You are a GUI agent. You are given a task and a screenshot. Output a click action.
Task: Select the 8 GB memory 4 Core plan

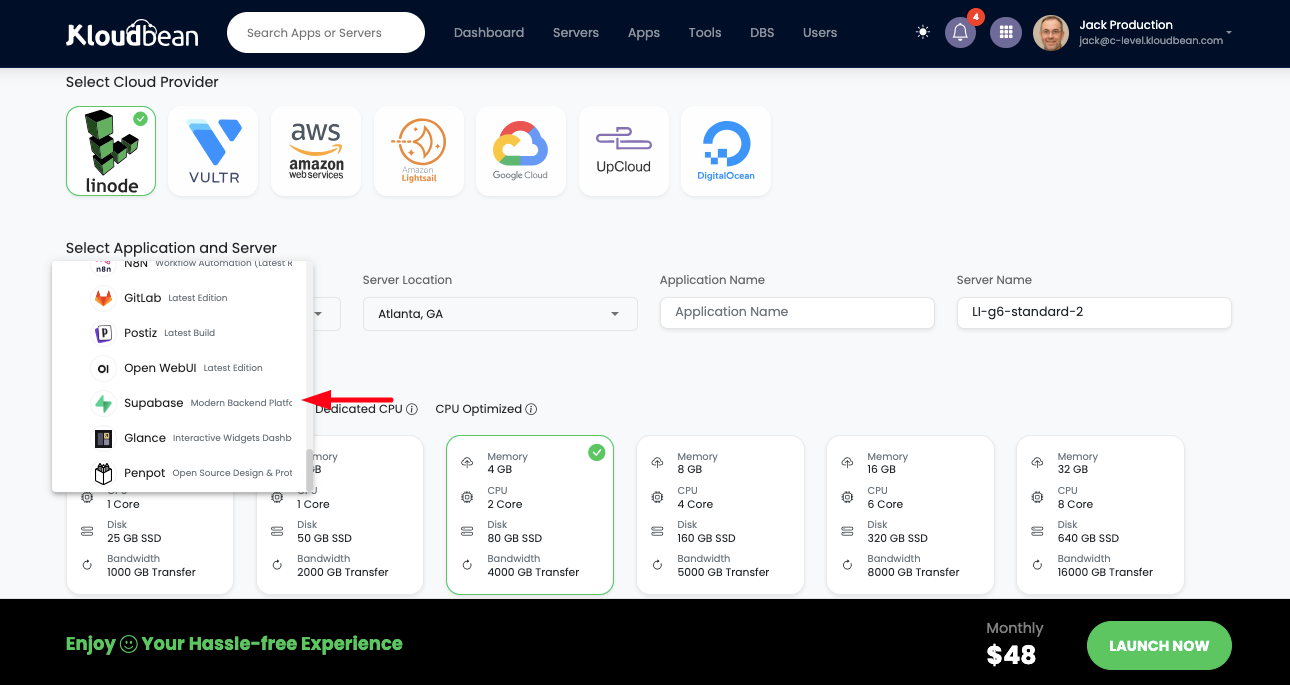720,515
